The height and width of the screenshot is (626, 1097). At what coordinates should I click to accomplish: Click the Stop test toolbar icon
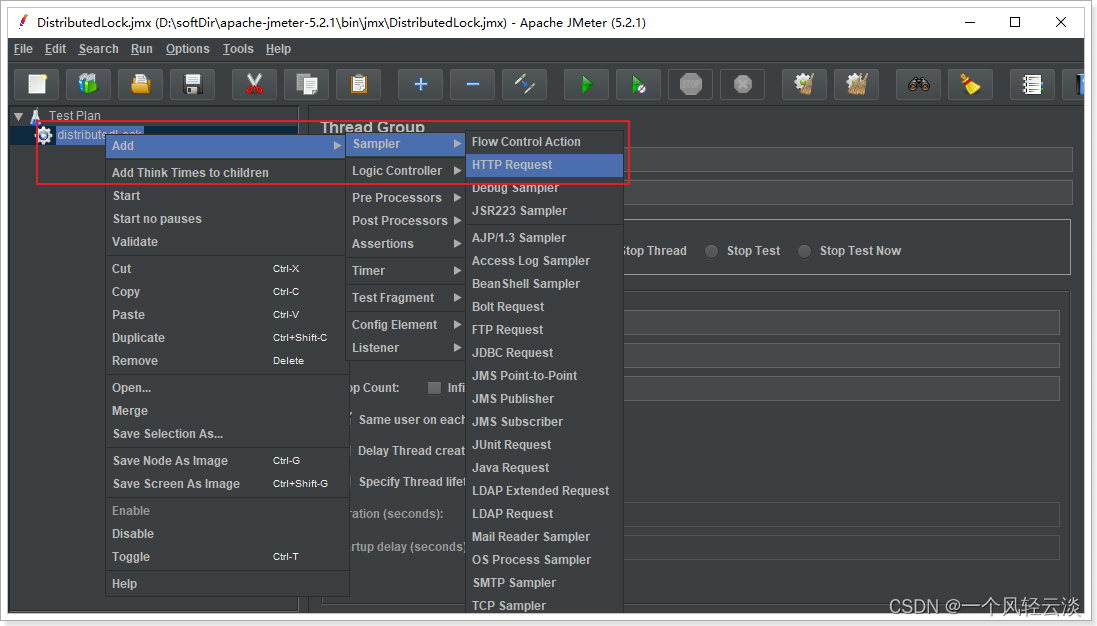(691, 85)
